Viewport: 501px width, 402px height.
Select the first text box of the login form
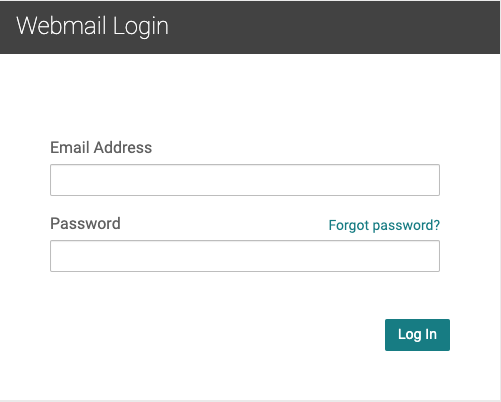245,180
